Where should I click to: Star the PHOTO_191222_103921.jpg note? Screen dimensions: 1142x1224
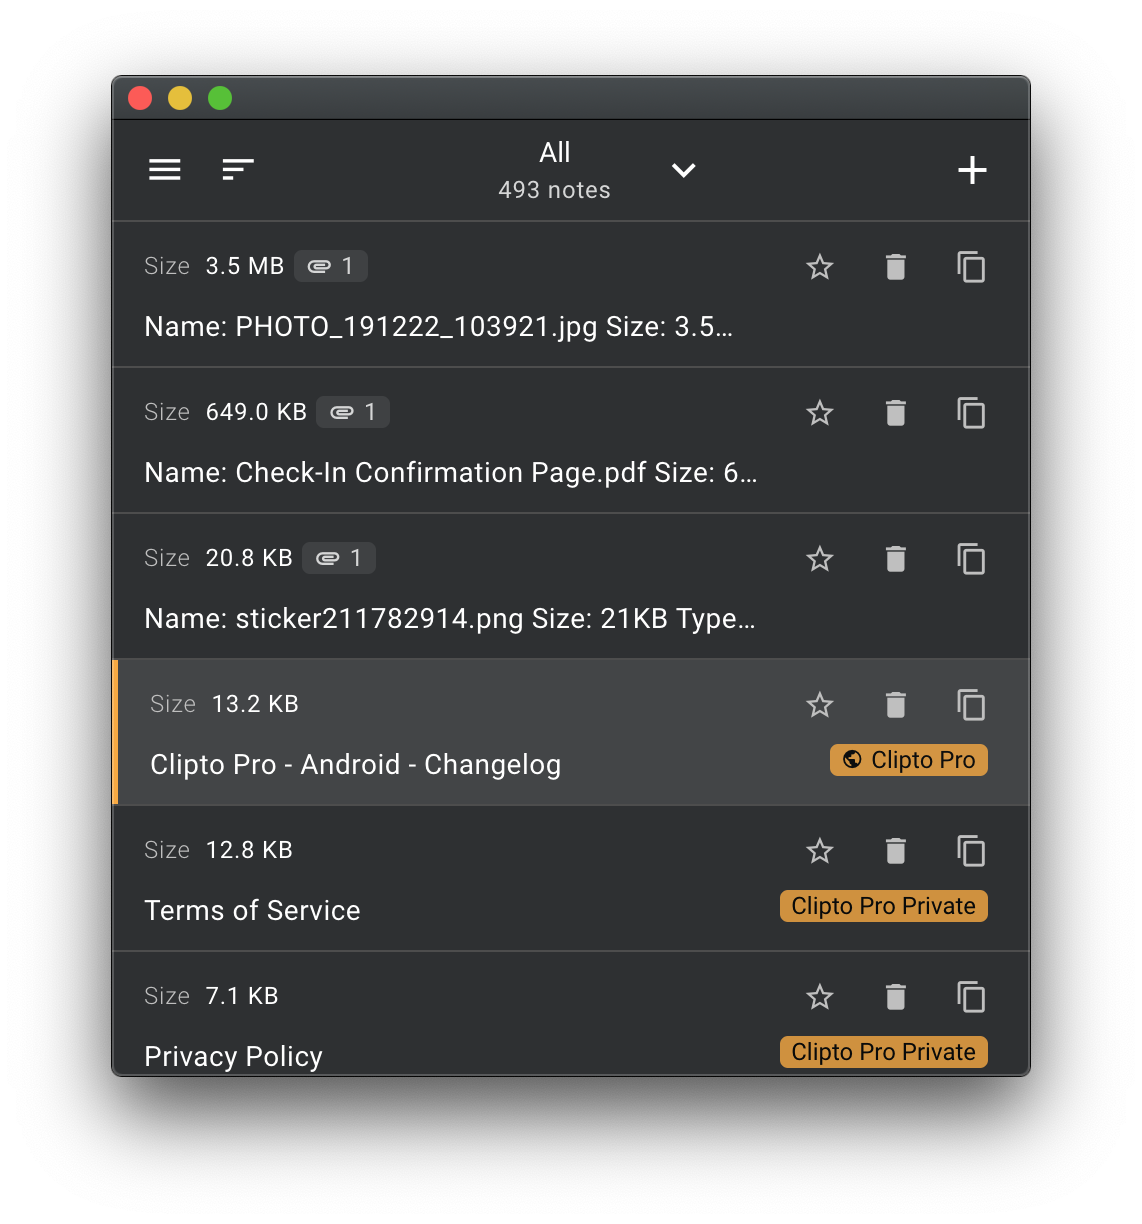(x=820, y=267)
